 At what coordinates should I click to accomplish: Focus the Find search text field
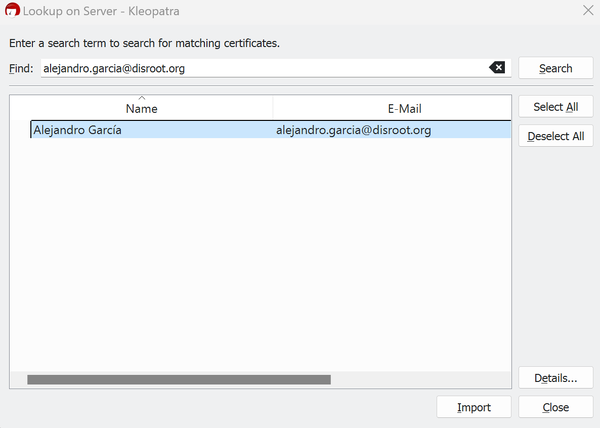(x=260, y=68)
